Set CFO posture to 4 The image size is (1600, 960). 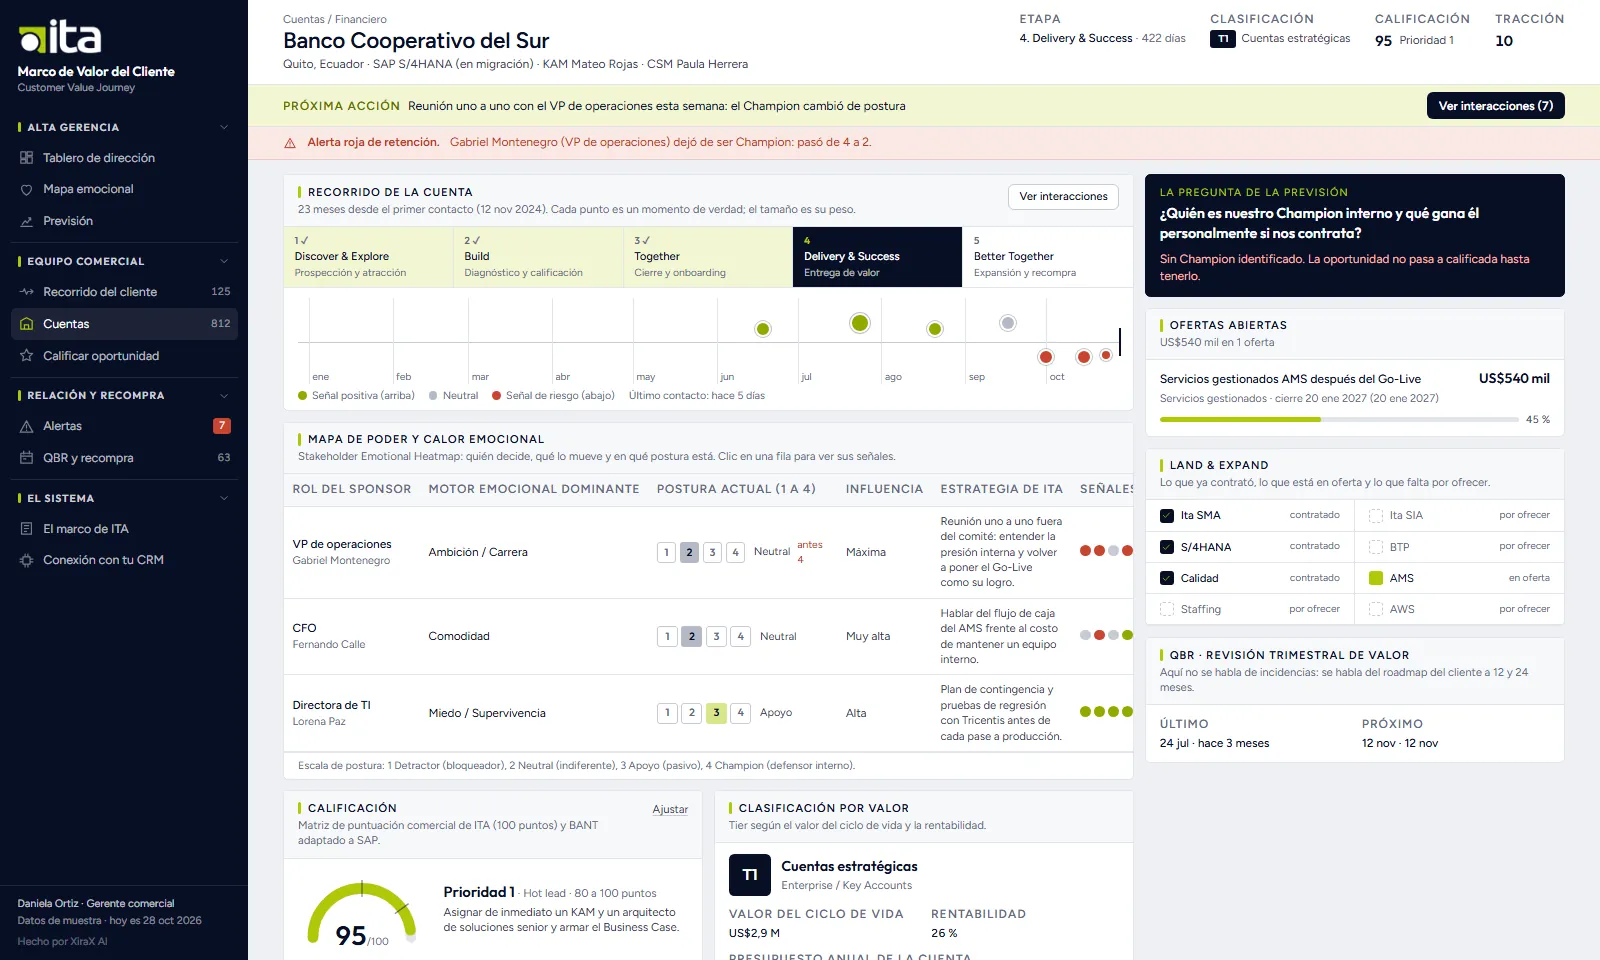(740, 636)
